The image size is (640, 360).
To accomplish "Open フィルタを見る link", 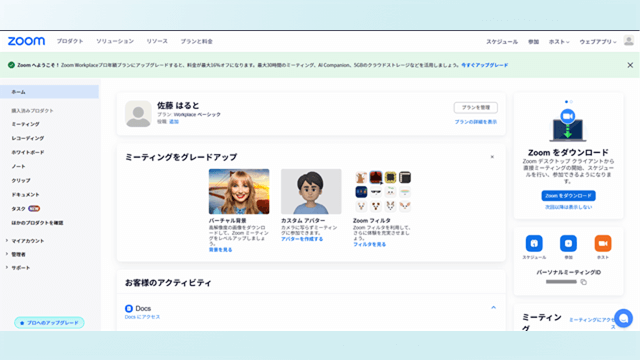I will point(369,244).
